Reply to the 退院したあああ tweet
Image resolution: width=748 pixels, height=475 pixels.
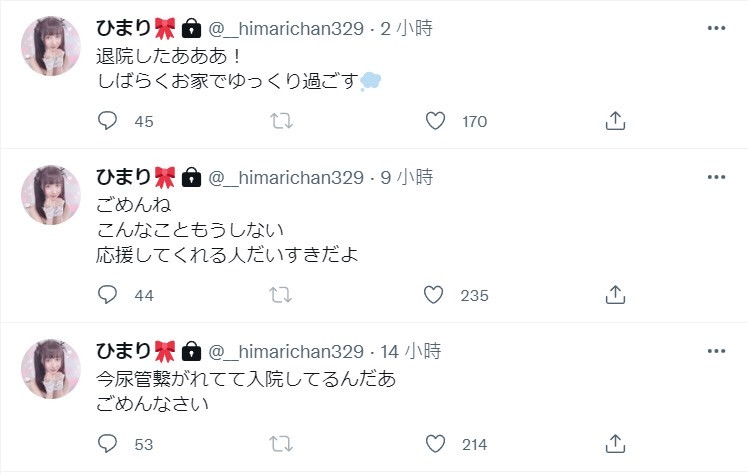click(x=109, y=121)
